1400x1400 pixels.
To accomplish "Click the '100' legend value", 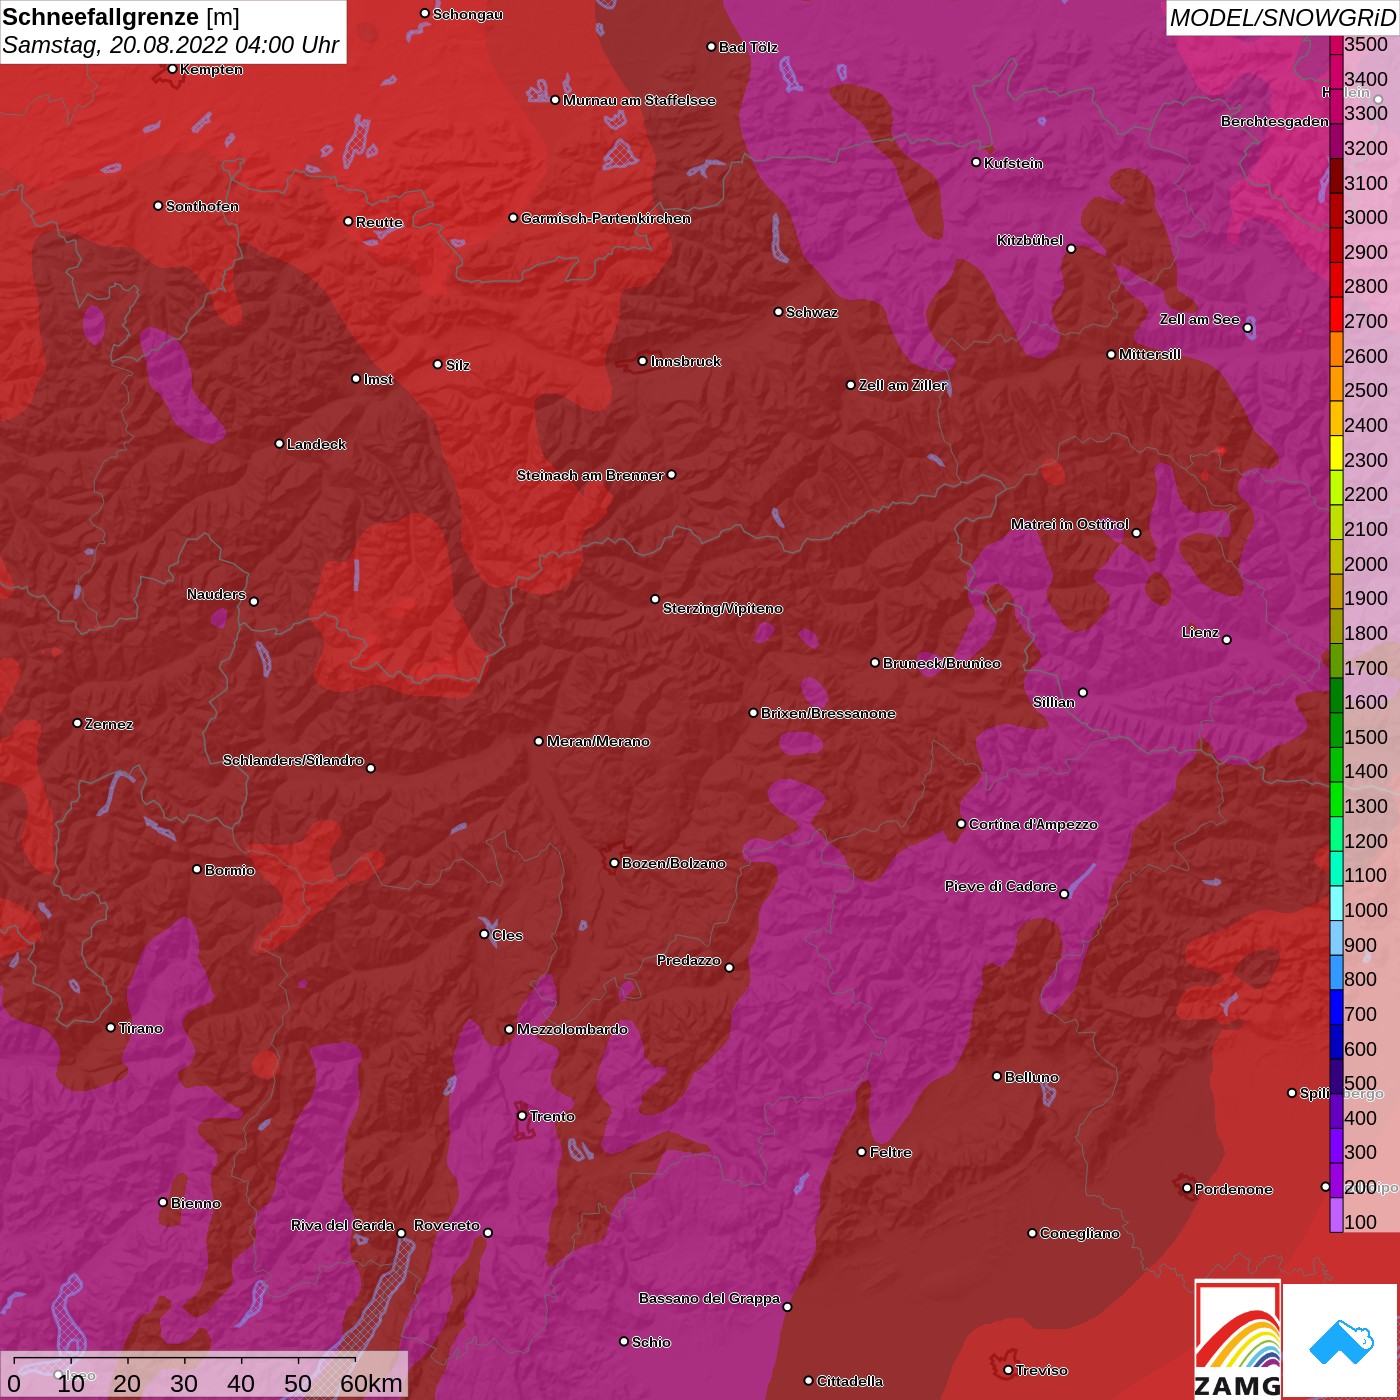I will click(x=1360, y=1222).
